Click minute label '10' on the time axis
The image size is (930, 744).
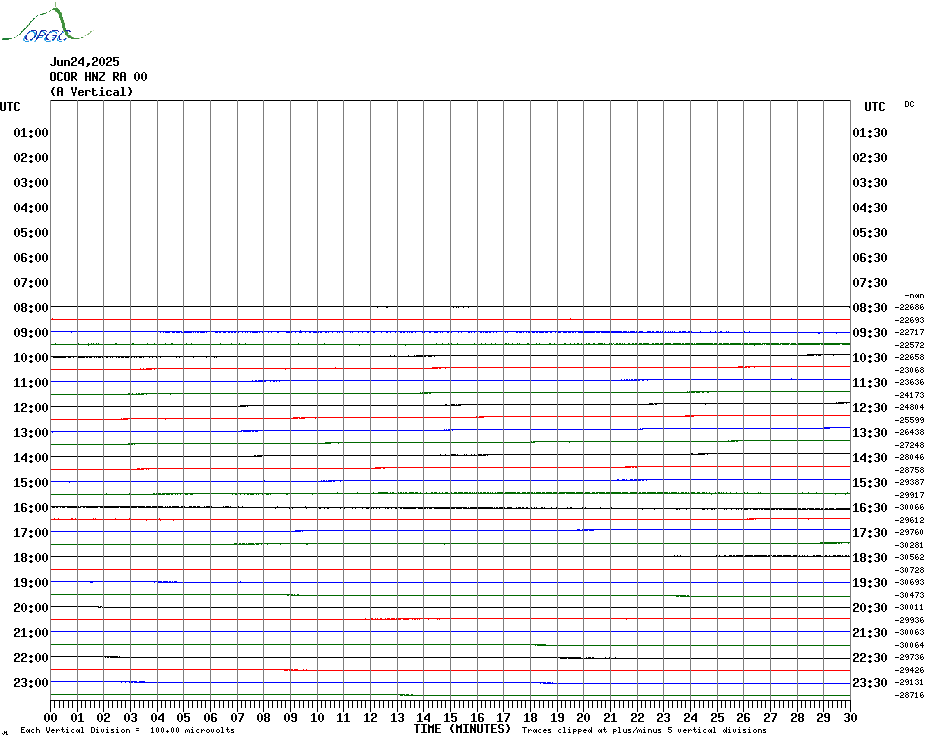[317, 718]
